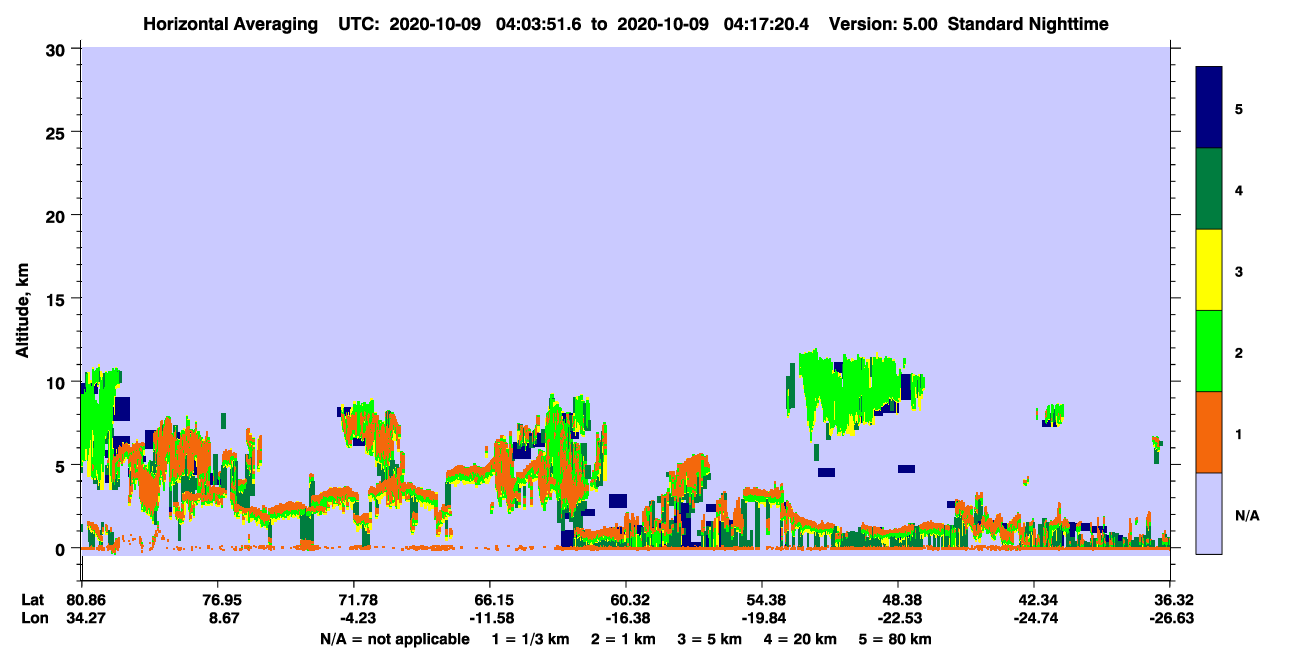Image resolution: width=1300 pixels, height=667 pixels.
Task: Click legend text 'N/A = not applicable'
Action: click(394, 639)
